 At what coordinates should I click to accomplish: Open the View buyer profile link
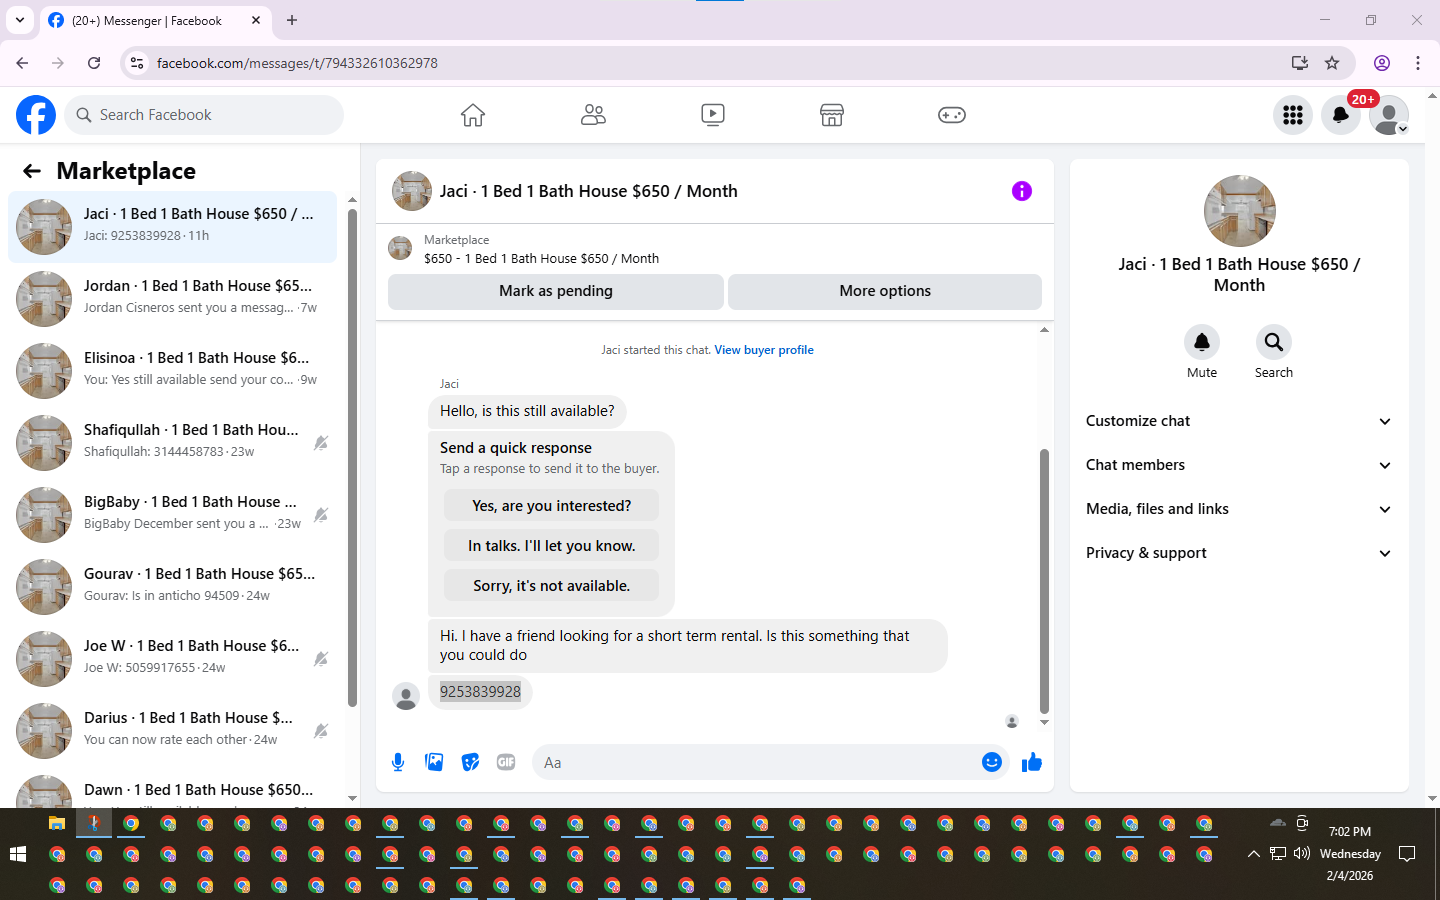click(x=764, y=350)
